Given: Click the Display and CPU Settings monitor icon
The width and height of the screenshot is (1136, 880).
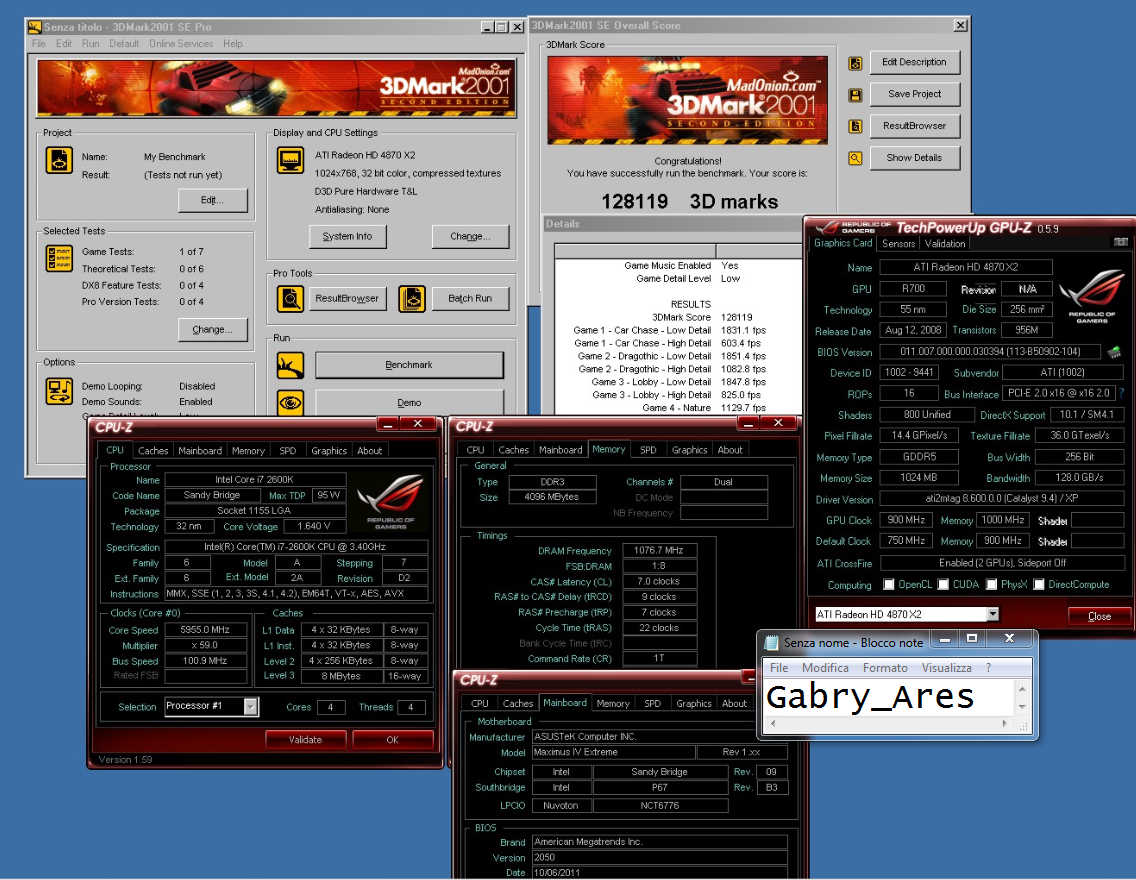Looking at the screenshot, I should (x=291, y=160).
